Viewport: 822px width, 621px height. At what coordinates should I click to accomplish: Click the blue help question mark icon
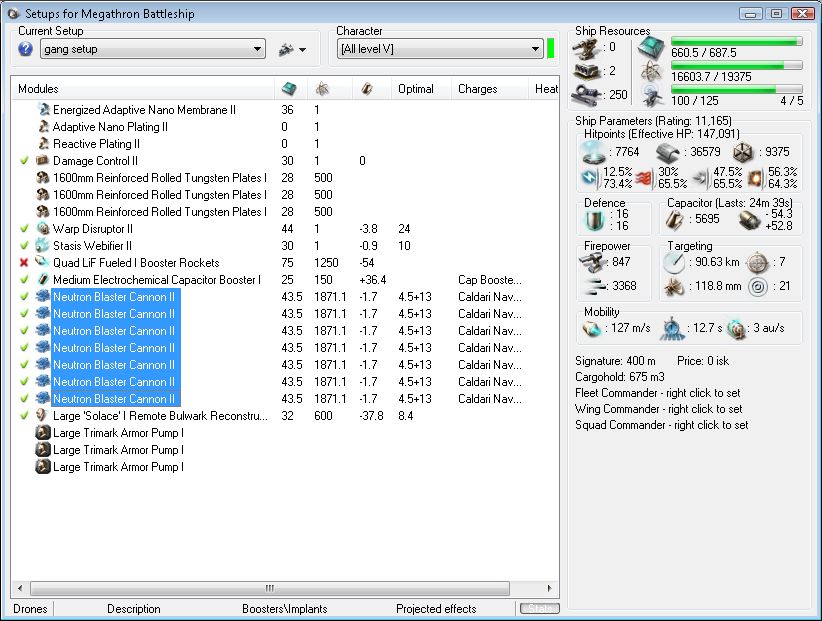click(x=25, y=49)
